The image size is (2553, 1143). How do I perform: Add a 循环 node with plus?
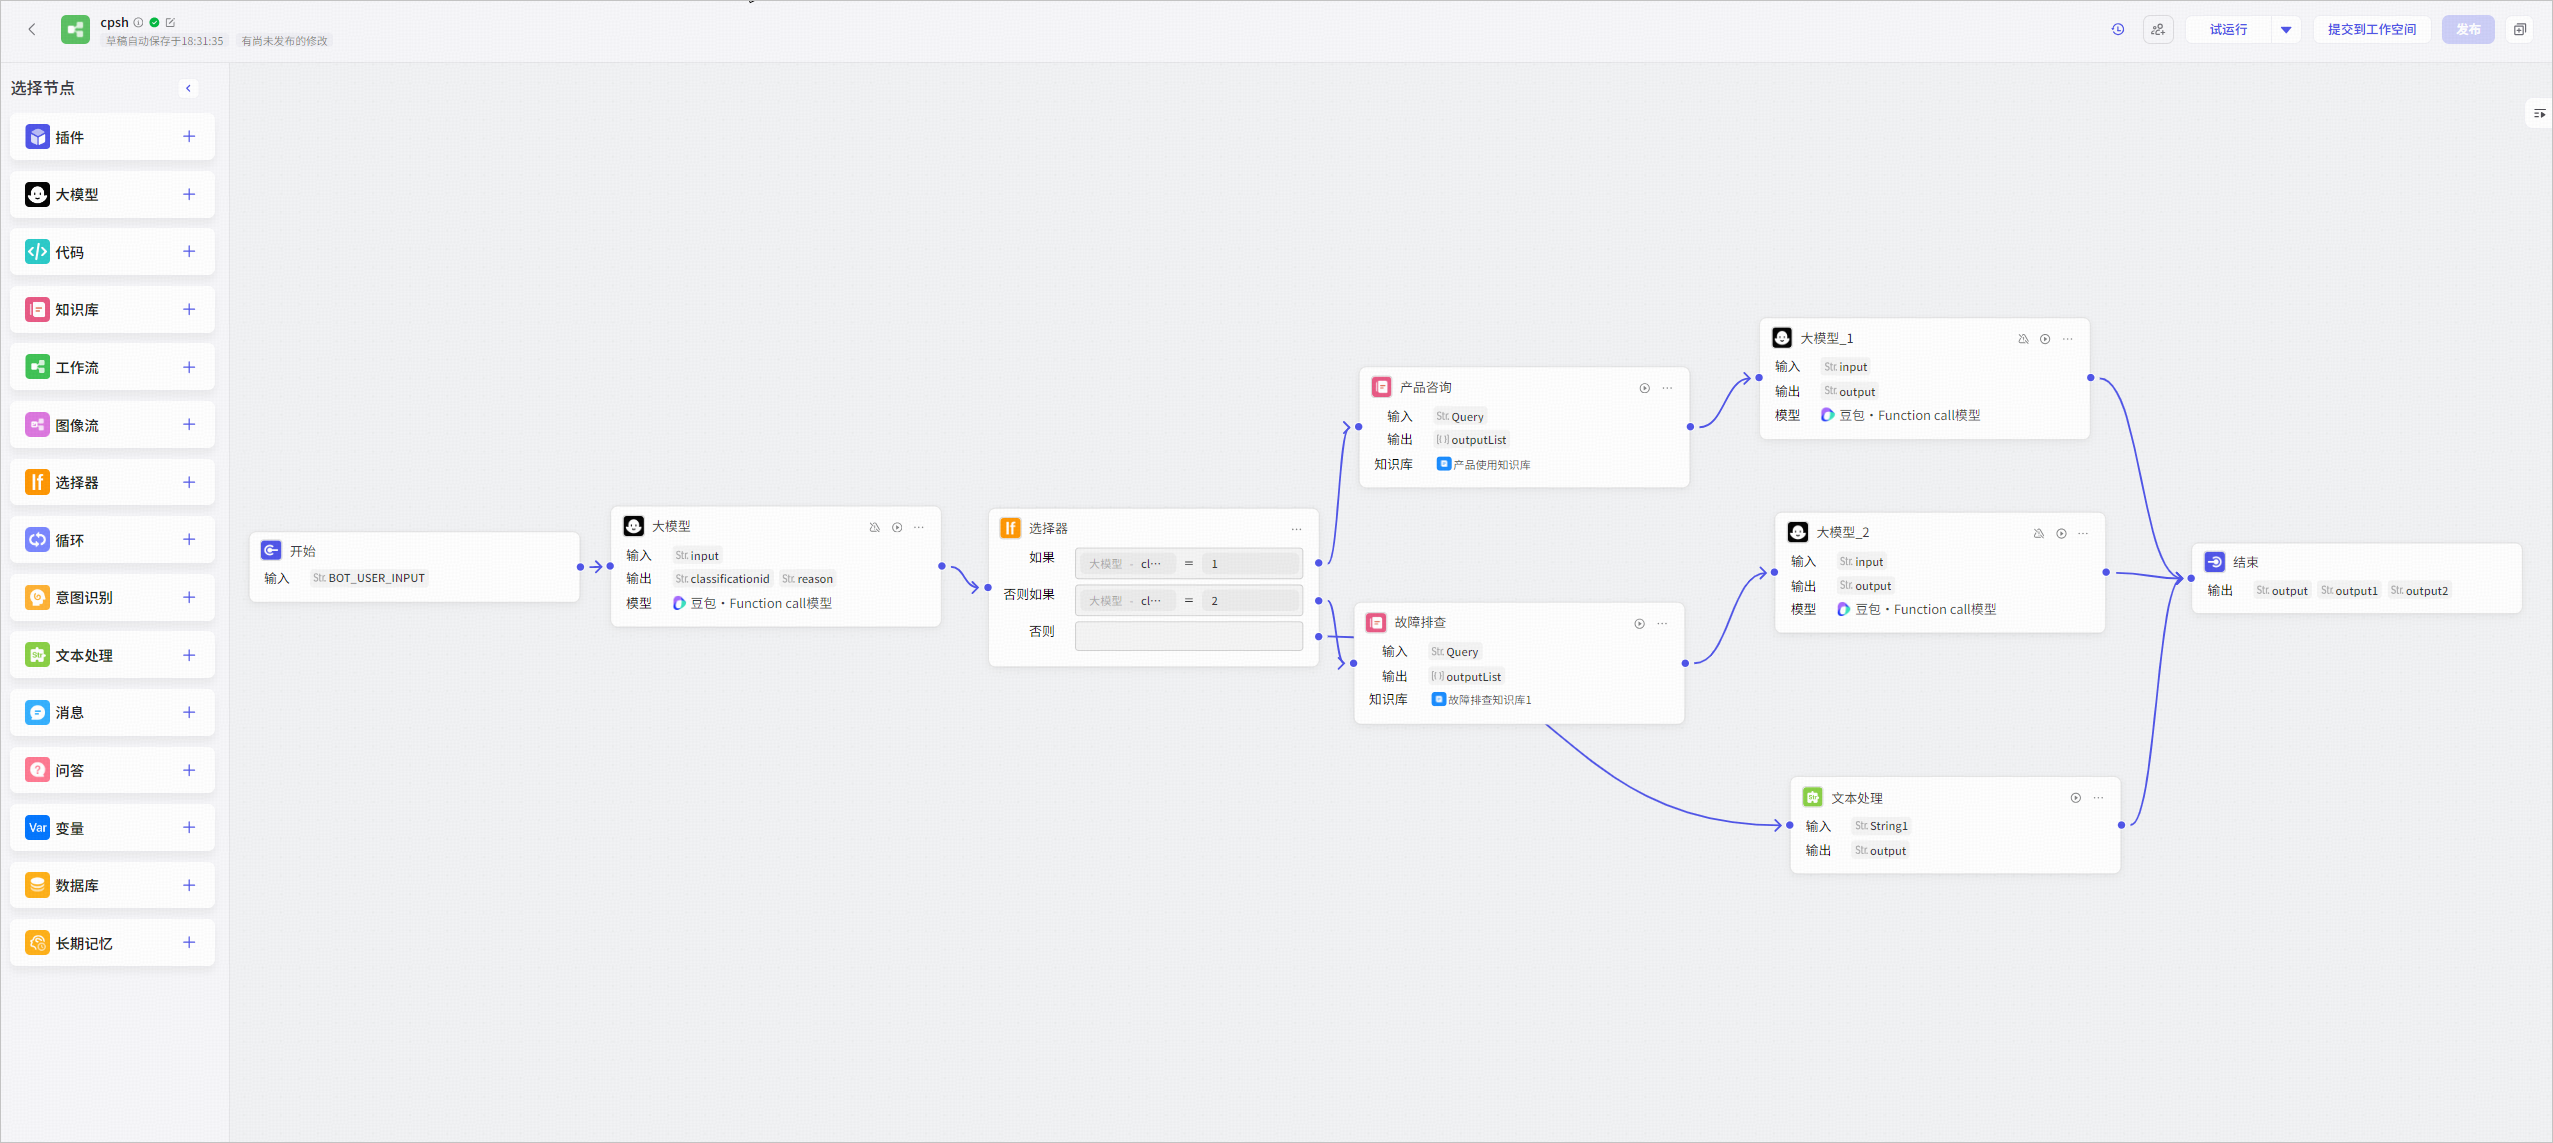tap(189, 539)
